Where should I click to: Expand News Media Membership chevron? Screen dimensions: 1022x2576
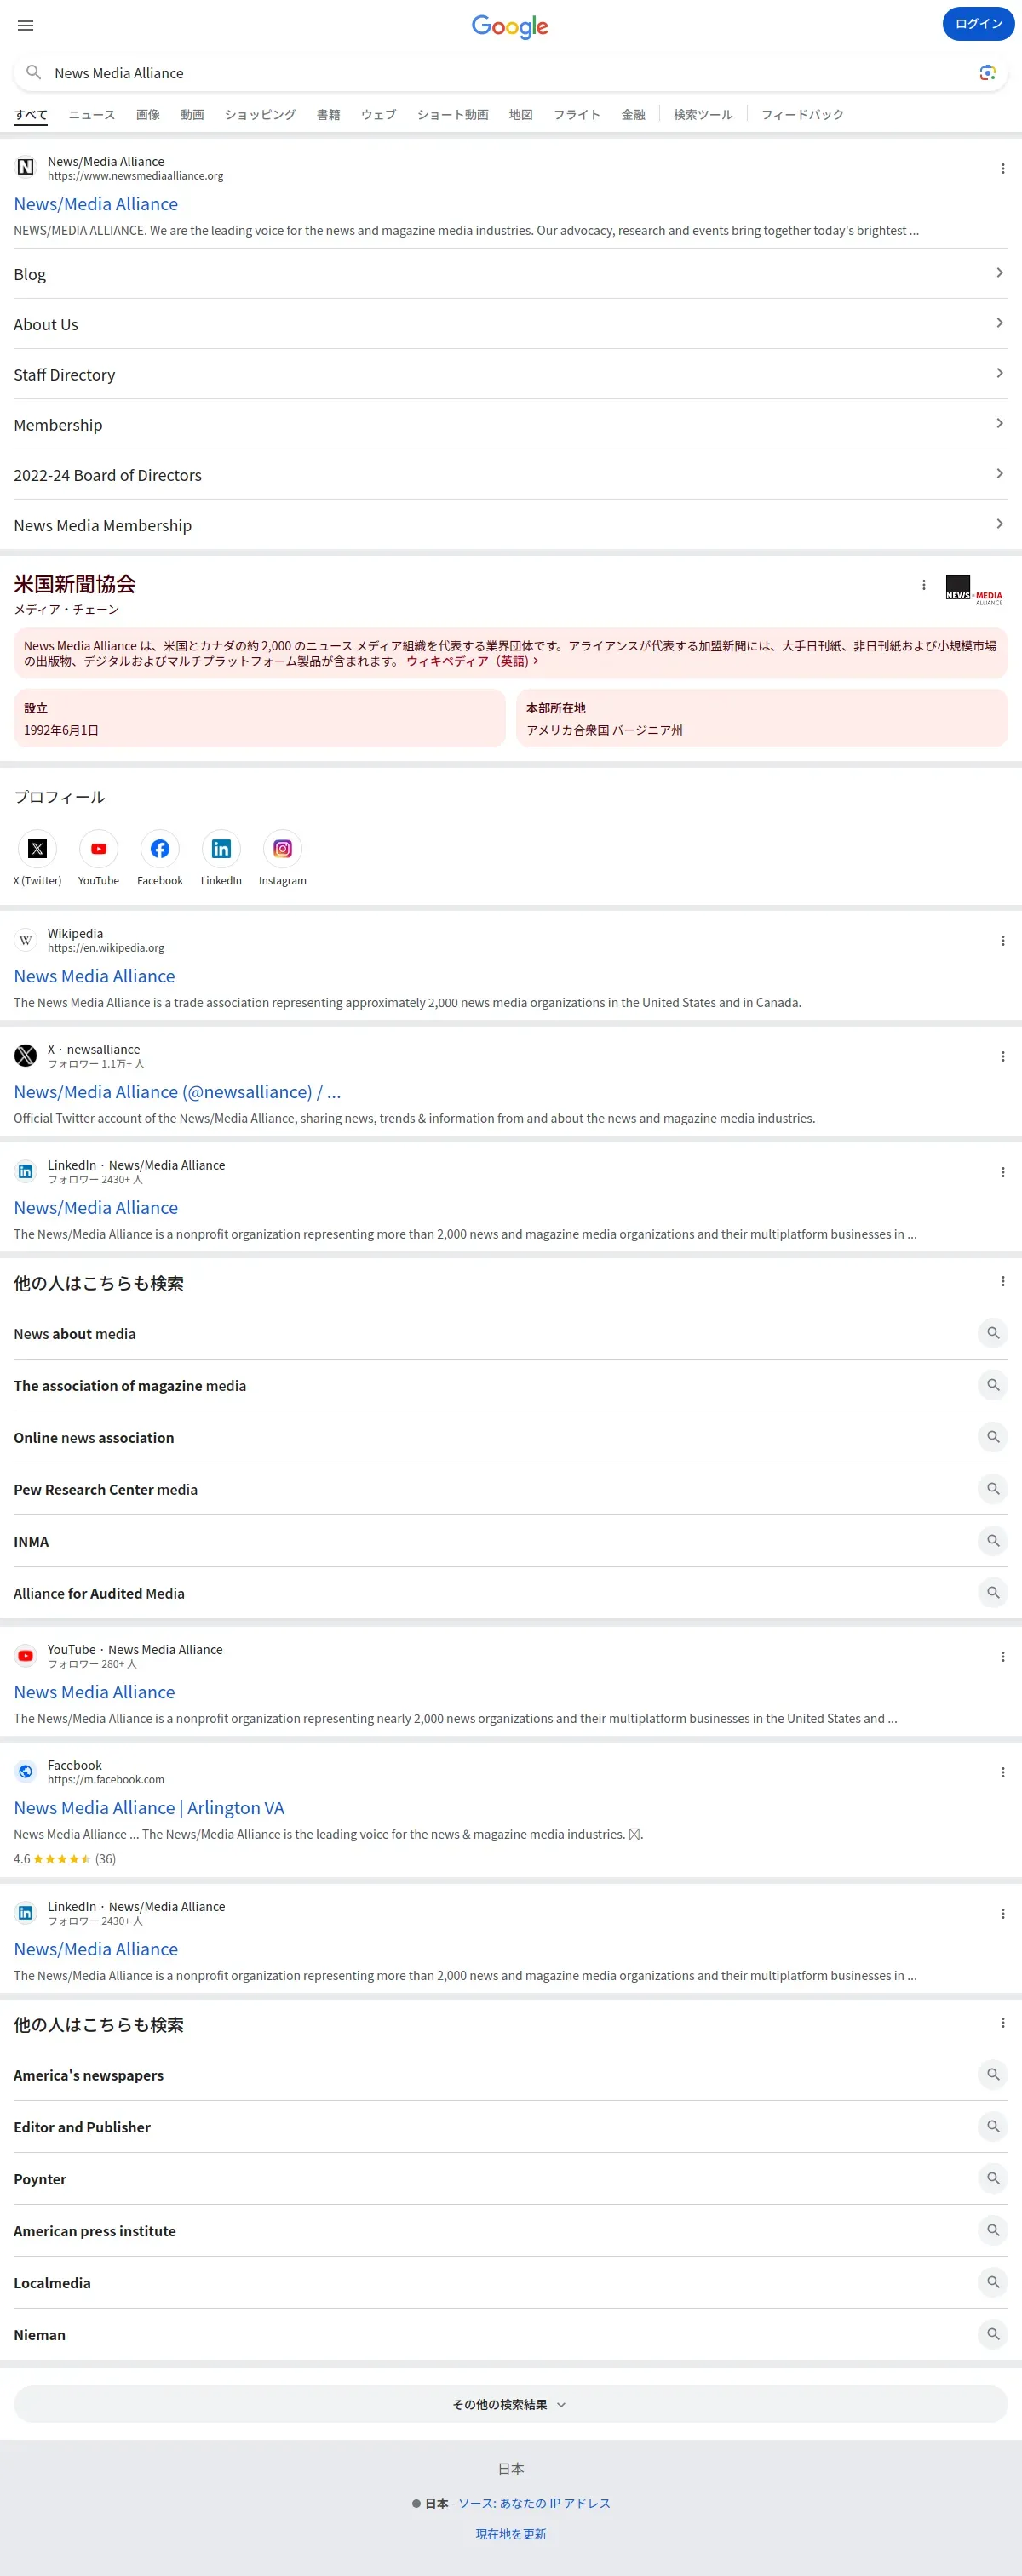[999, 523]
